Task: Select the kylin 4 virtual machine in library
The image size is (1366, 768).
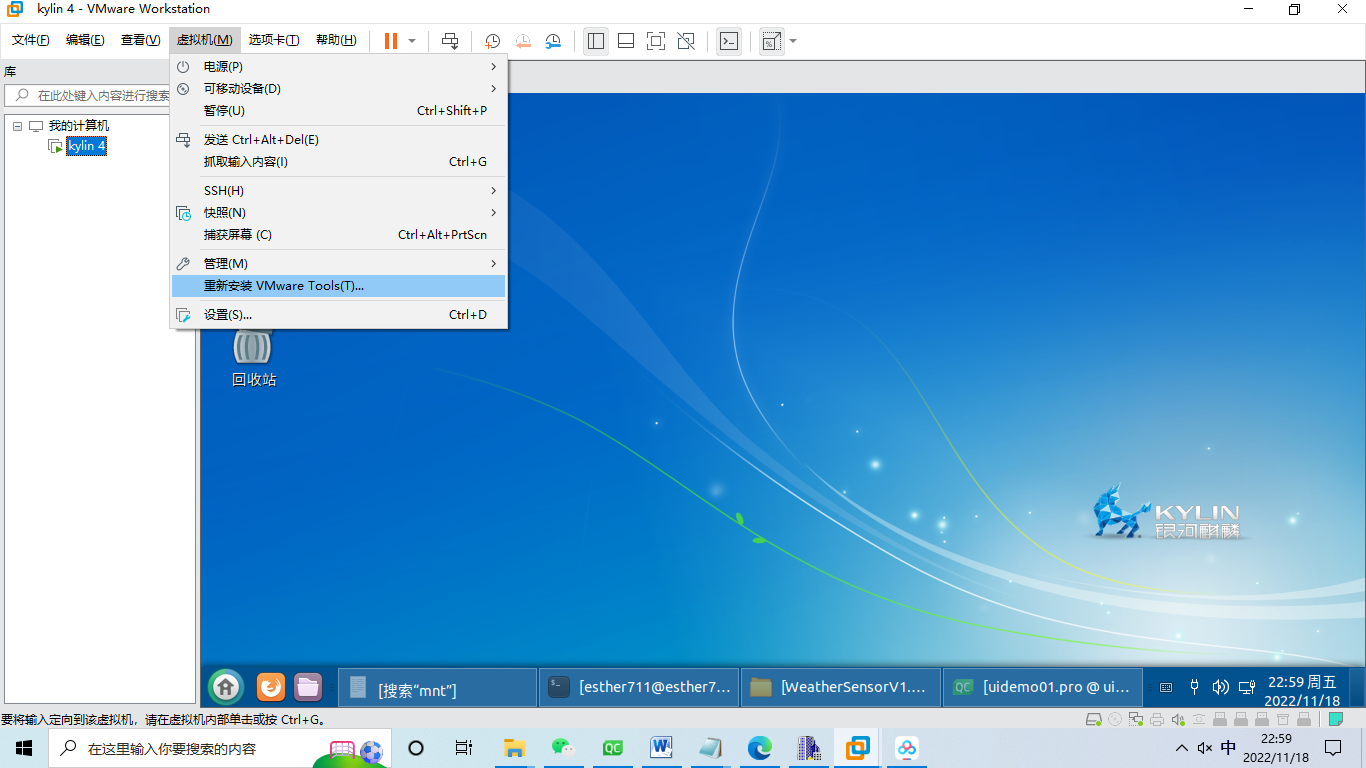Action: tap(86, 146)
